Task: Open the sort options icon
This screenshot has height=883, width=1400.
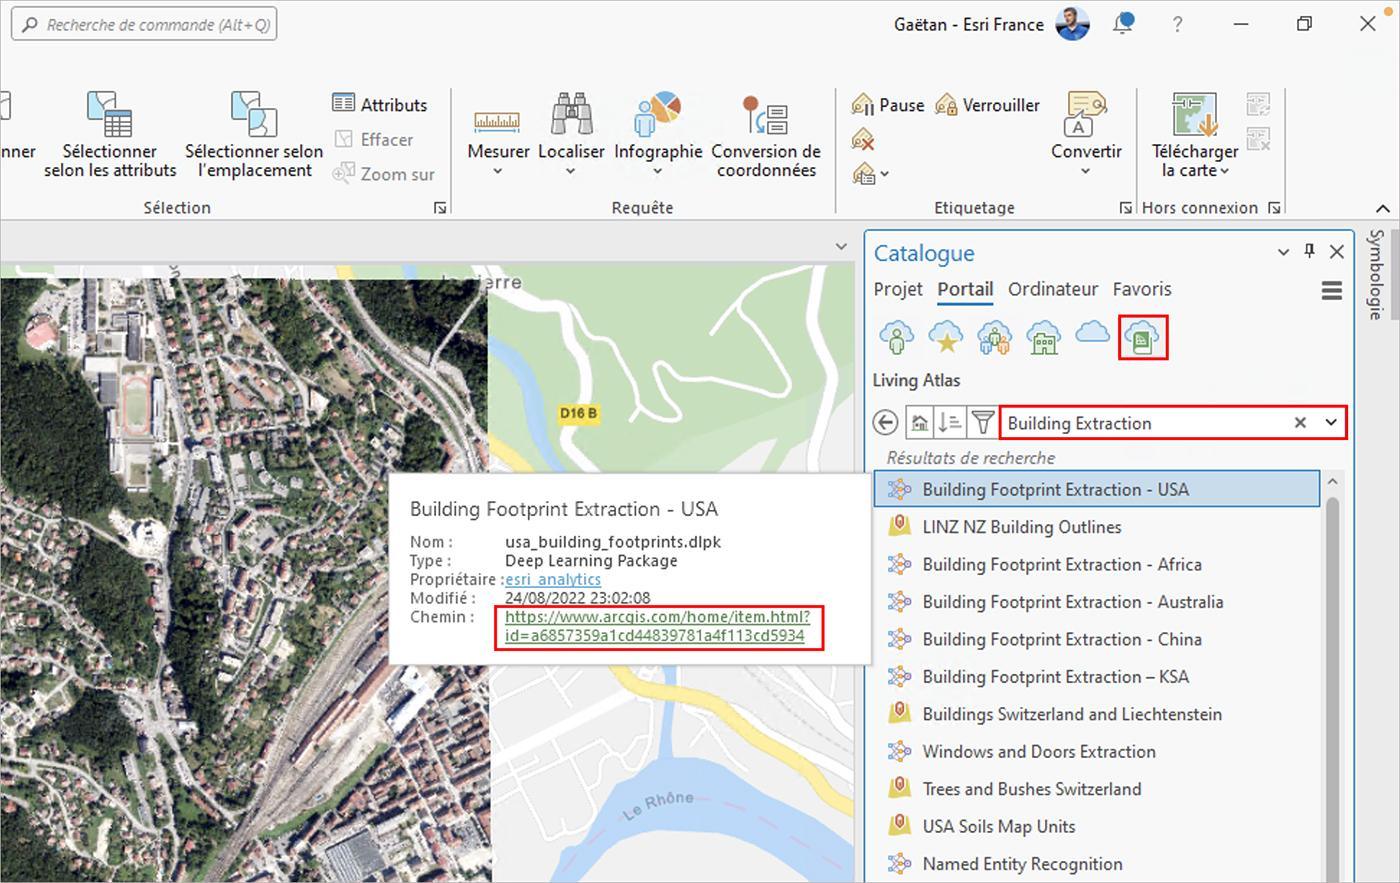Action: click(951, 423)
